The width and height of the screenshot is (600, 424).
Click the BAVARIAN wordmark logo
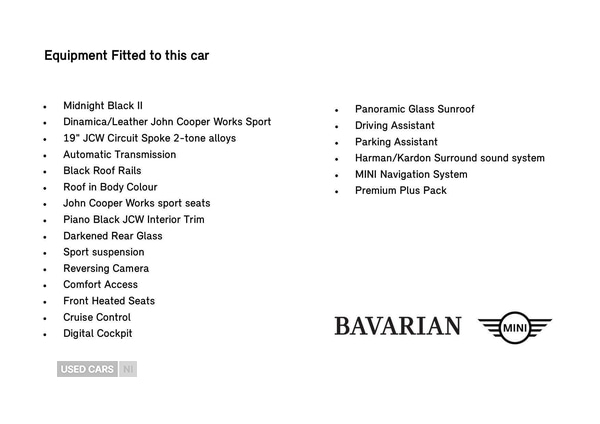[x=397, y=326]
